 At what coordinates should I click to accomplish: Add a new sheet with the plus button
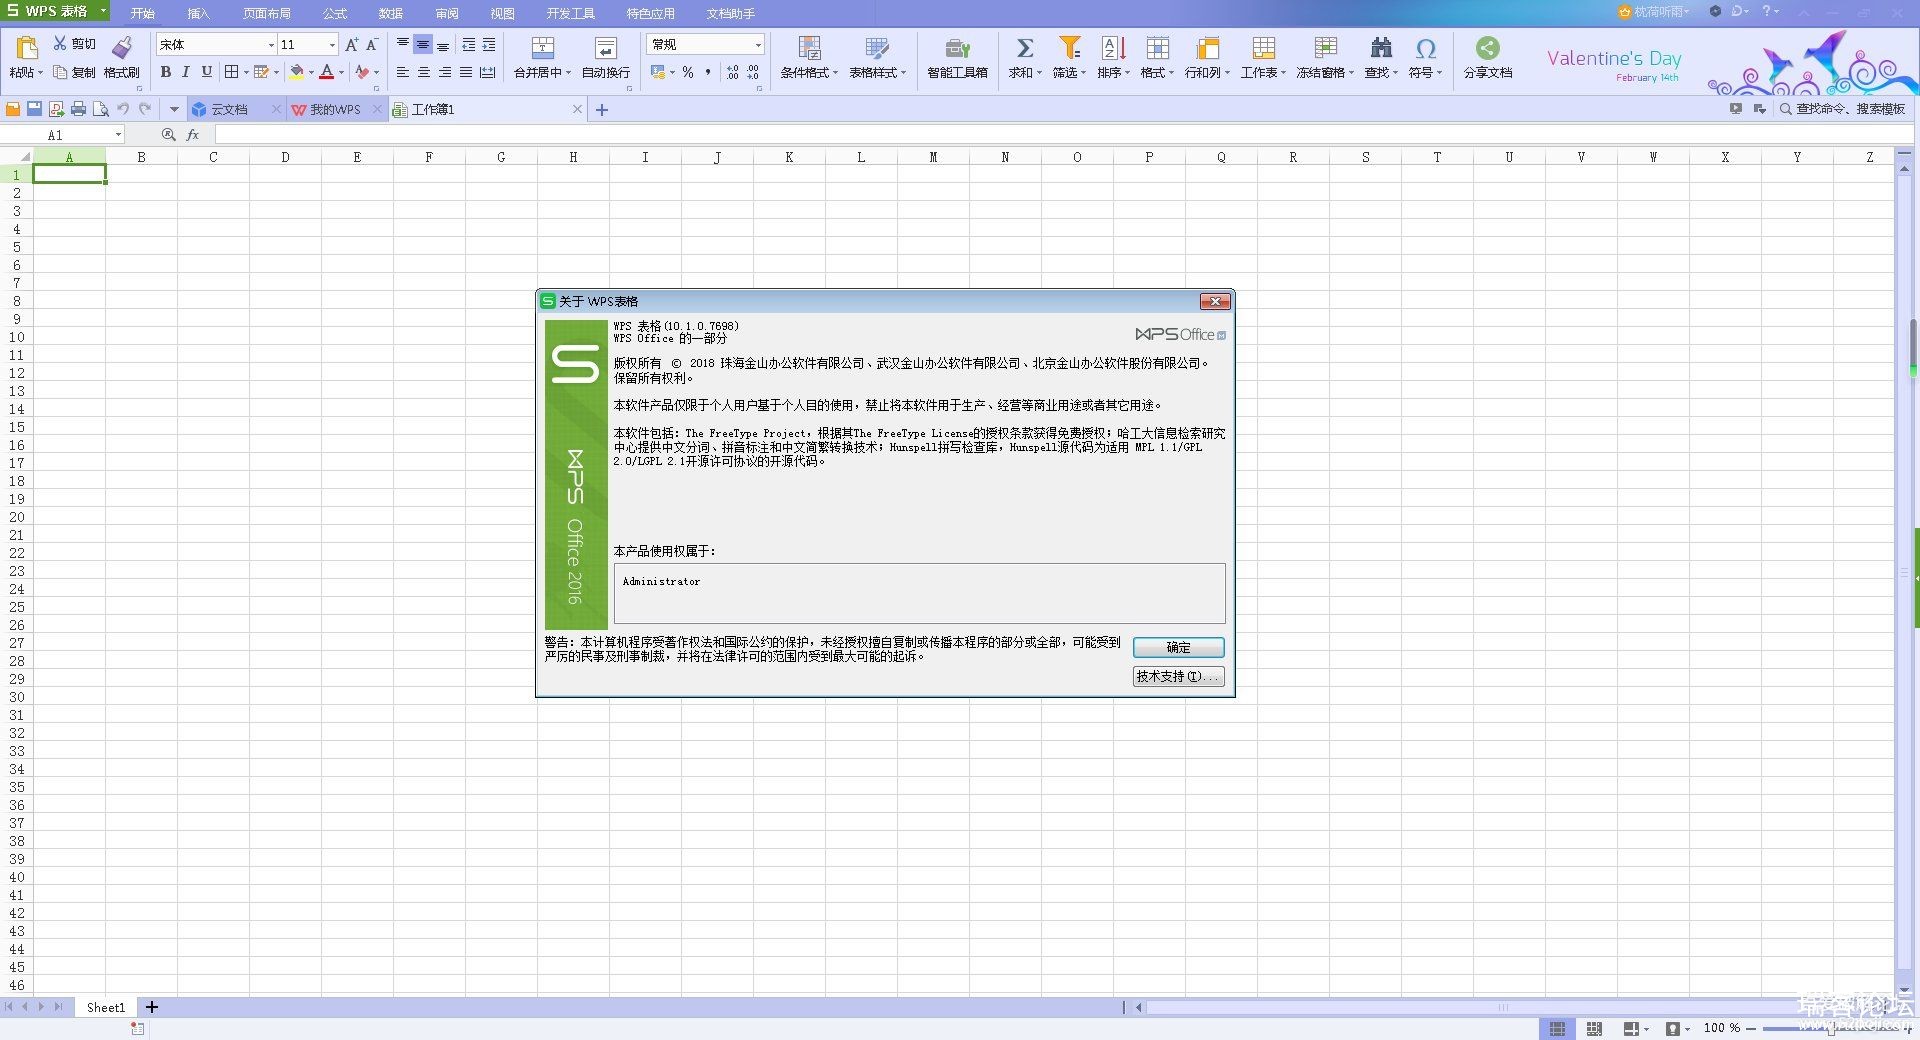pyautogui.click(x=152, y=1007)
